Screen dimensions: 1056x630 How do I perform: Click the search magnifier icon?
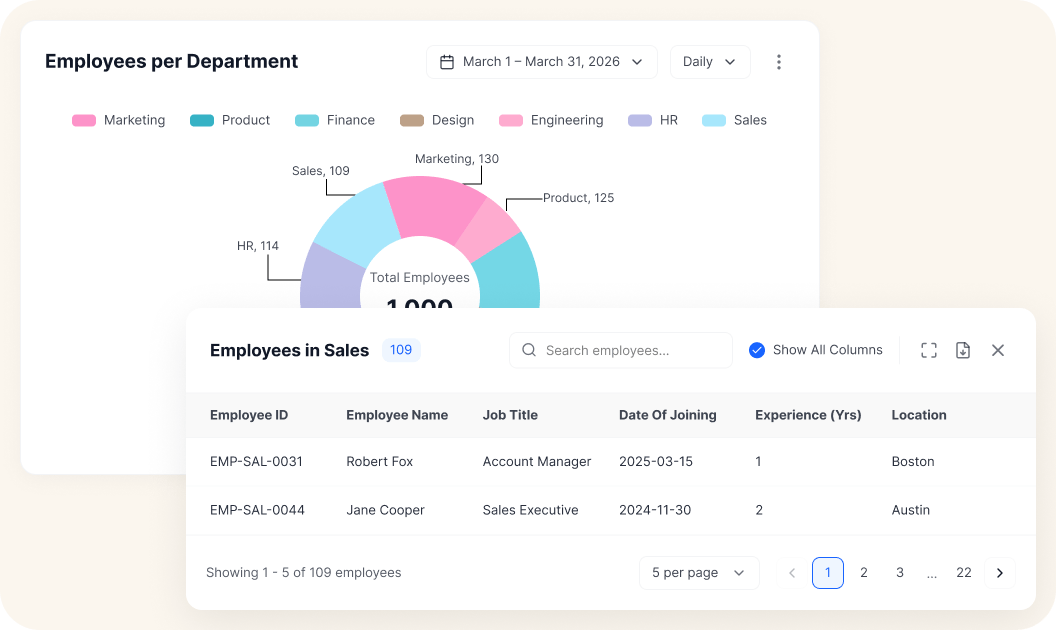coord(529,350)
